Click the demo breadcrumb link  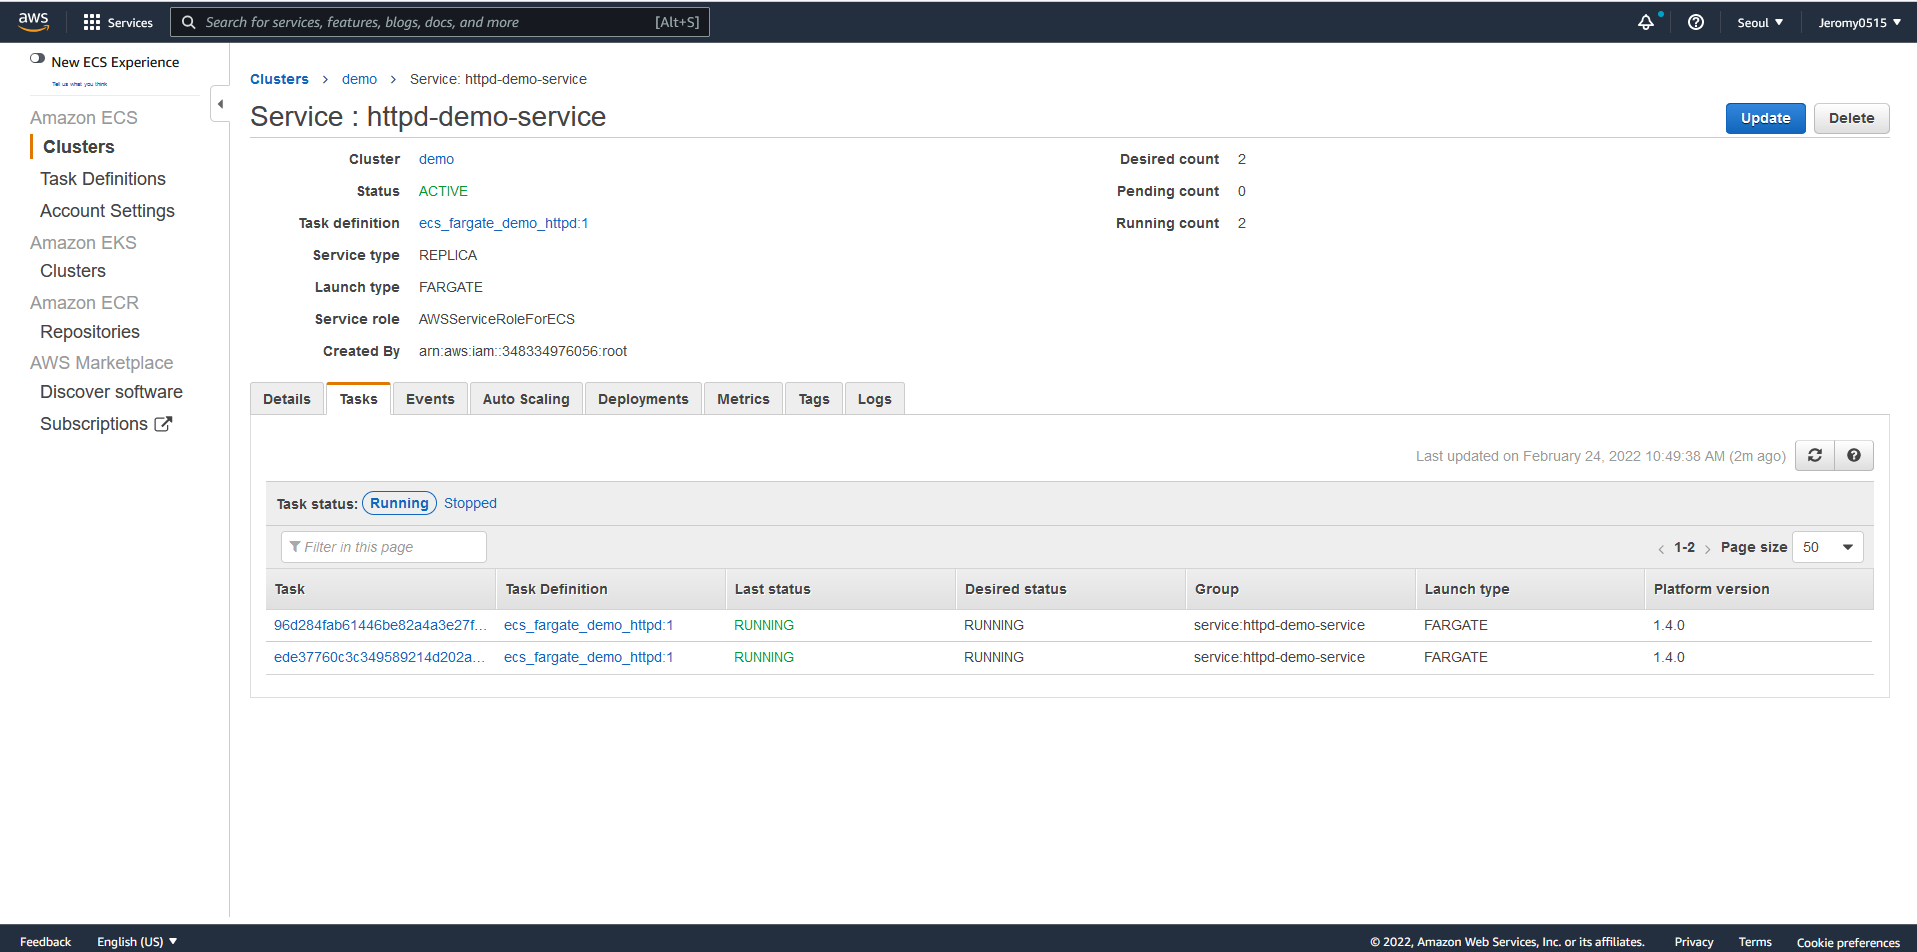(x=359, y=79)
